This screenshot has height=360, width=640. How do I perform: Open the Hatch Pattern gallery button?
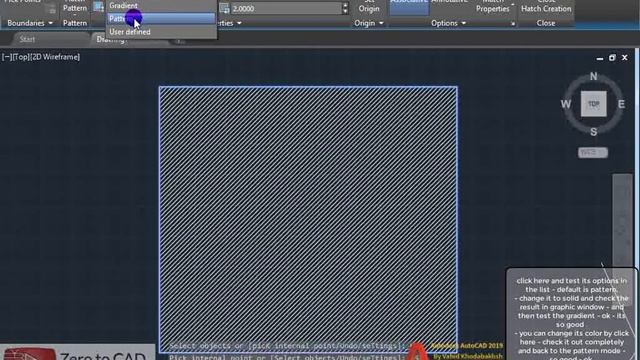pos(75,7)
